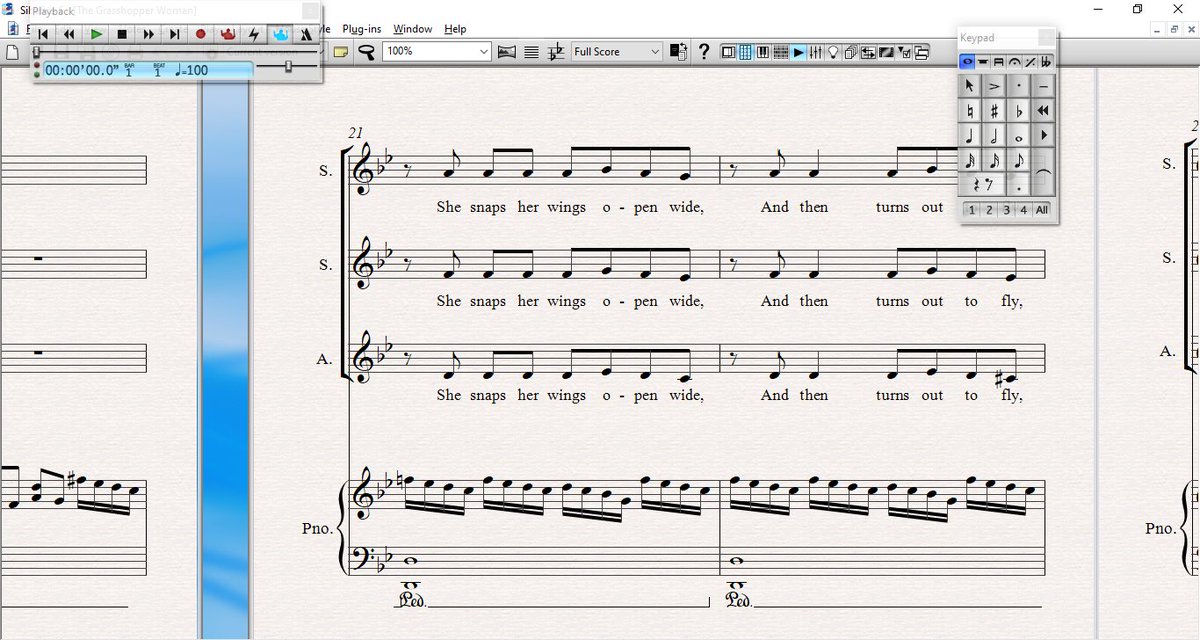Screen dimensions: 1200x640
Task: Click the light bulb Ideas icon
Action: [x=833, y=52]
